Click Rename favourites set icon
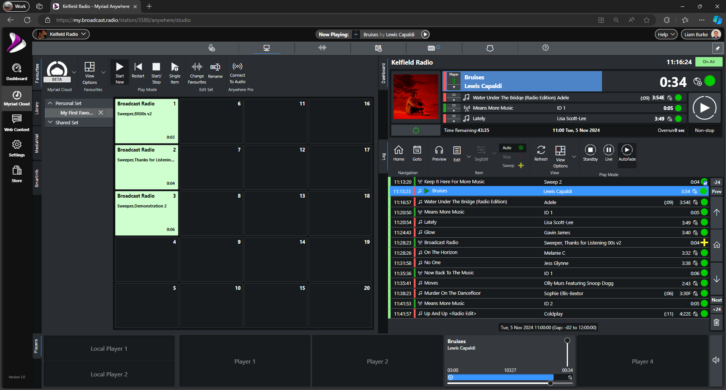The height and width of the screenshot is (390, 726). 215,70
